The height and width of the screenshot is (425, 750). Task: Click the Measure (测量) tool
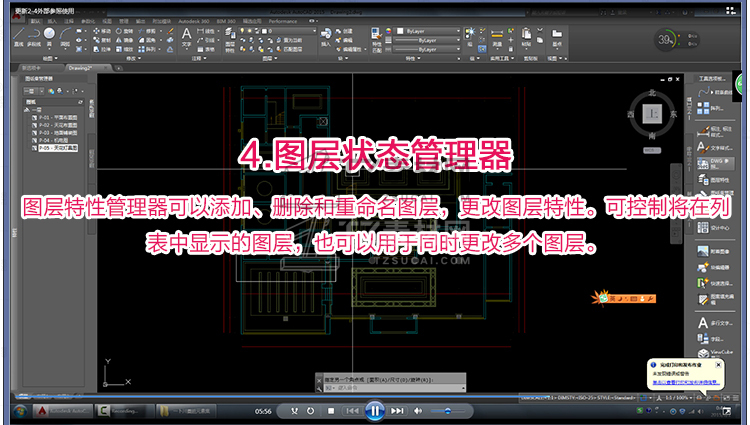(x=497, y=37)
